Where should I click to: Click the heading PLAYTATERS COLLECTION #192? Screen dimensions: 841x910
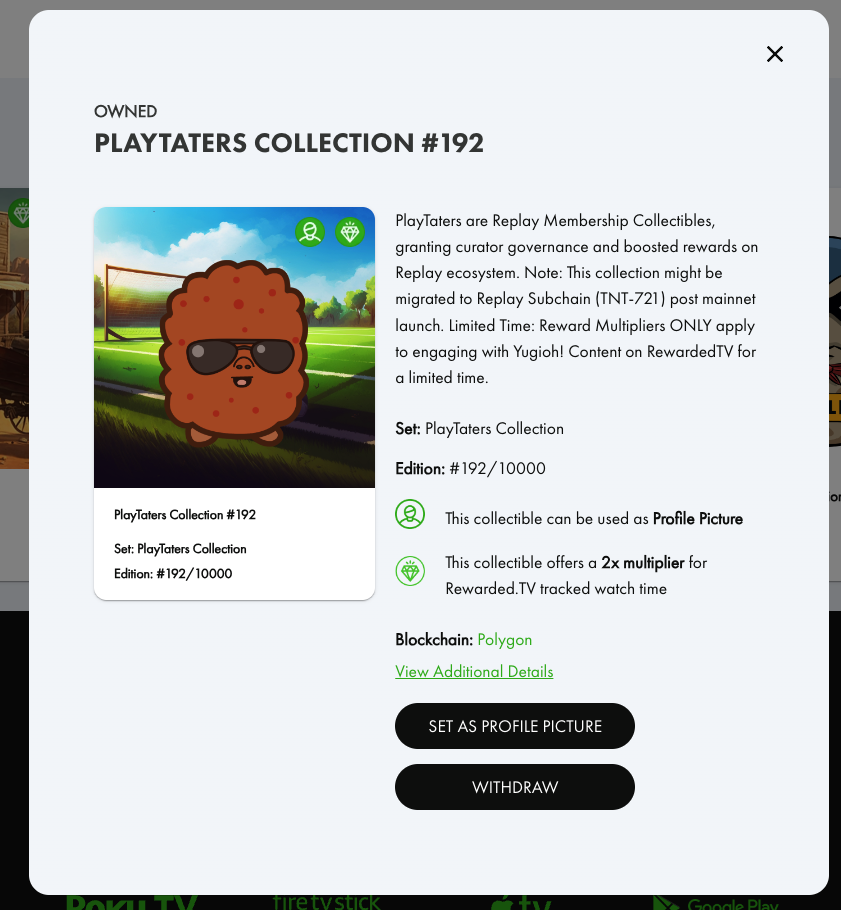[x=289, y=143]
